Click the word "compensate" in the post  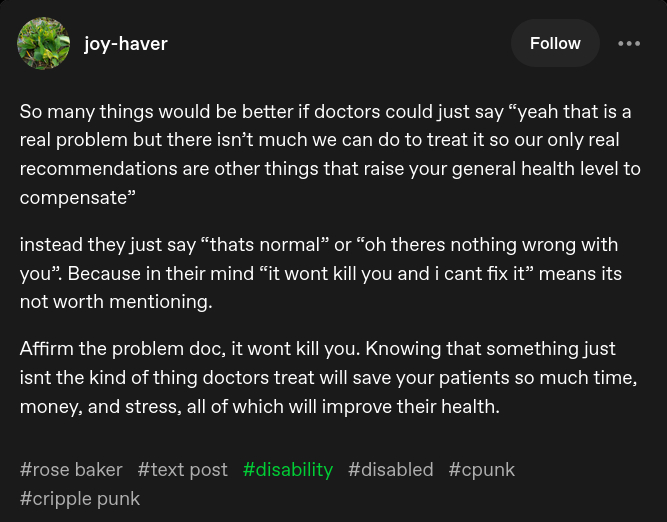tap(73, 197)
